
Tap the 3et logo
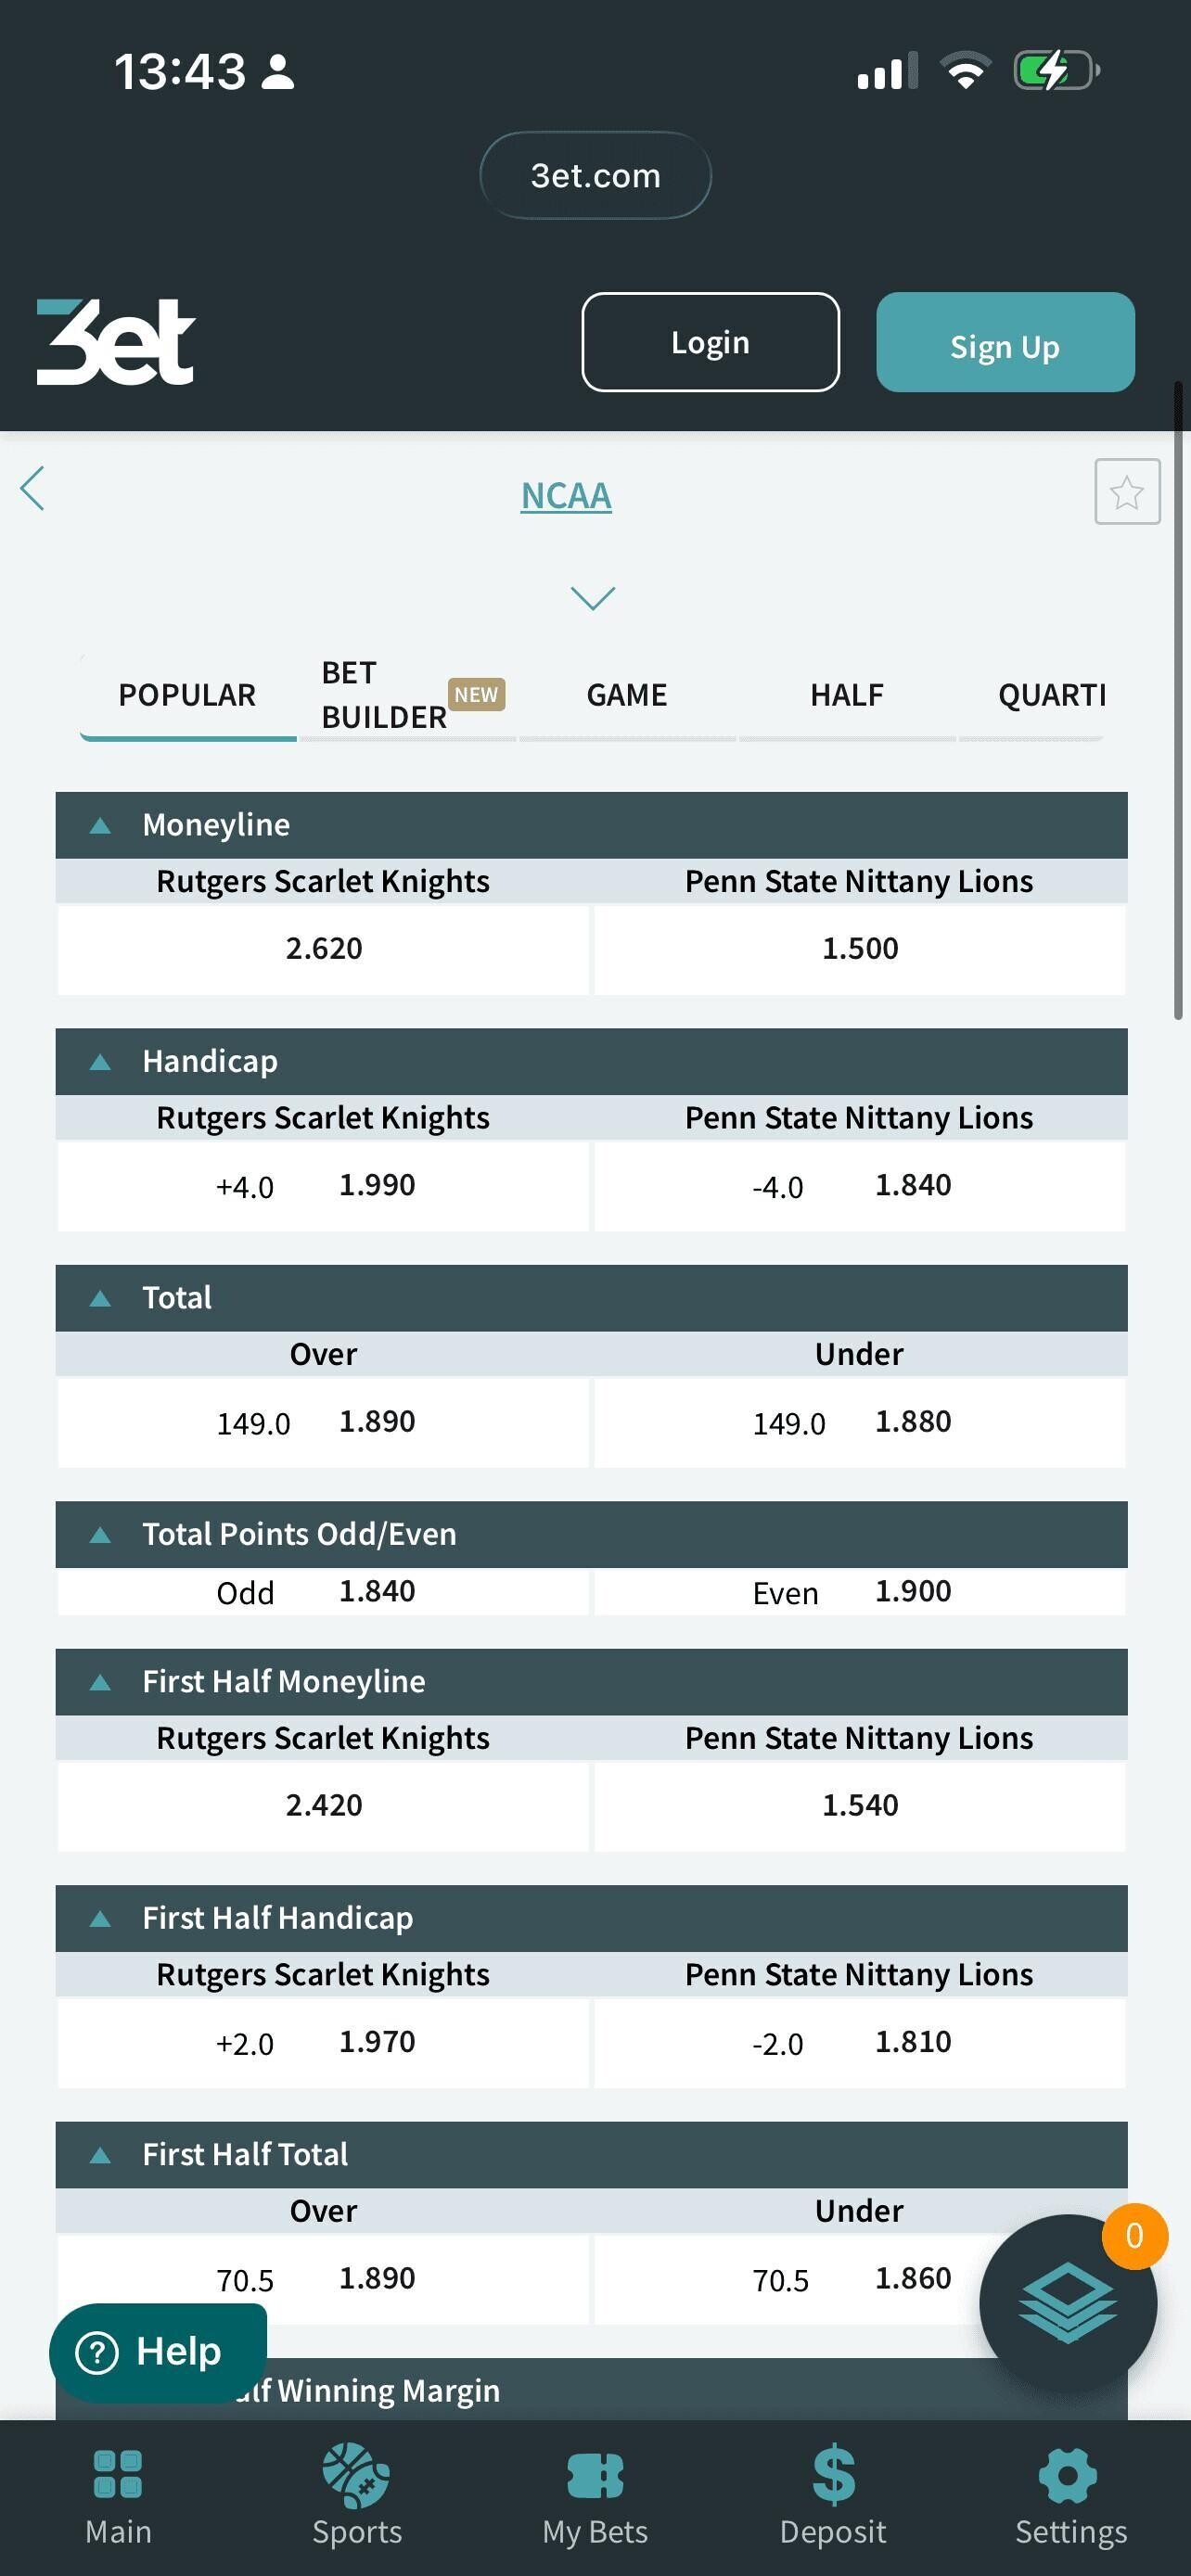point(116,342)
